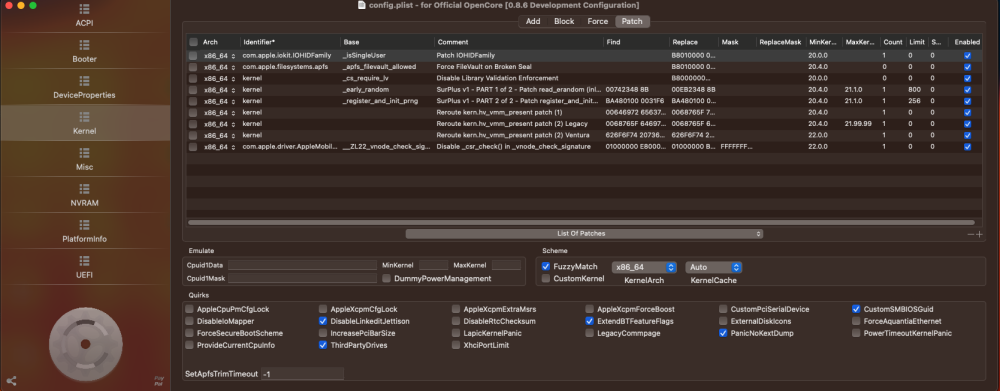Click the config.plist document title icon

[x=362, y=4]
